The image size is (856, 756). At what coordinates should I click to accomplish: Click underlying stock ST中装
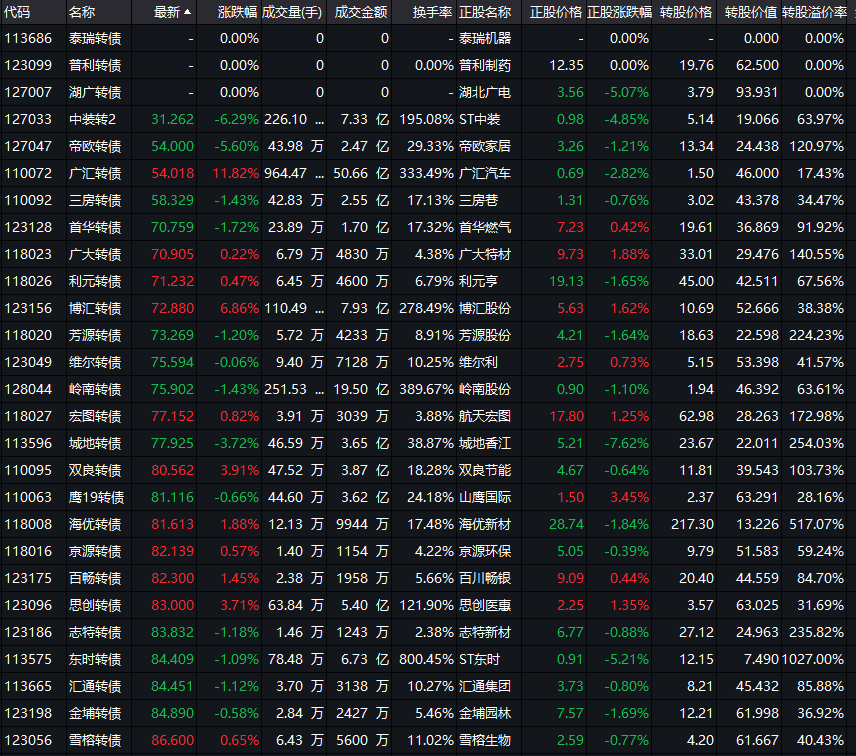click(479, 120)
